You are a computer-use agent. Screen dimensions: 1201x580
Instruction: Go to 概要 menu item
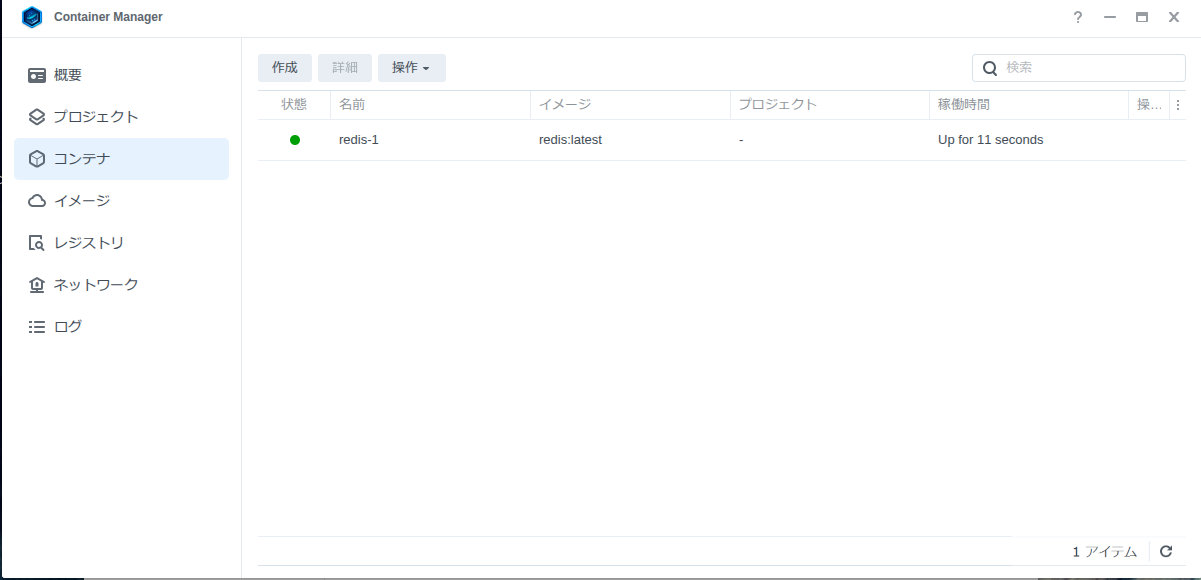click(x=121, y=75)
